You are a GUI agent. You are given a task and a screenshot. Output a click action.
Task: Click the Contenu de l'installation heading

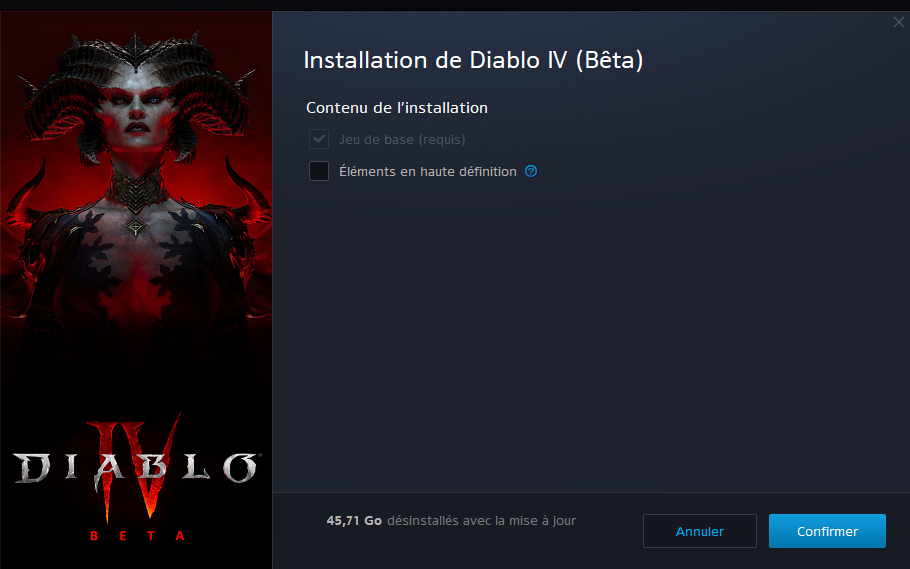click(x=397, y=108)
